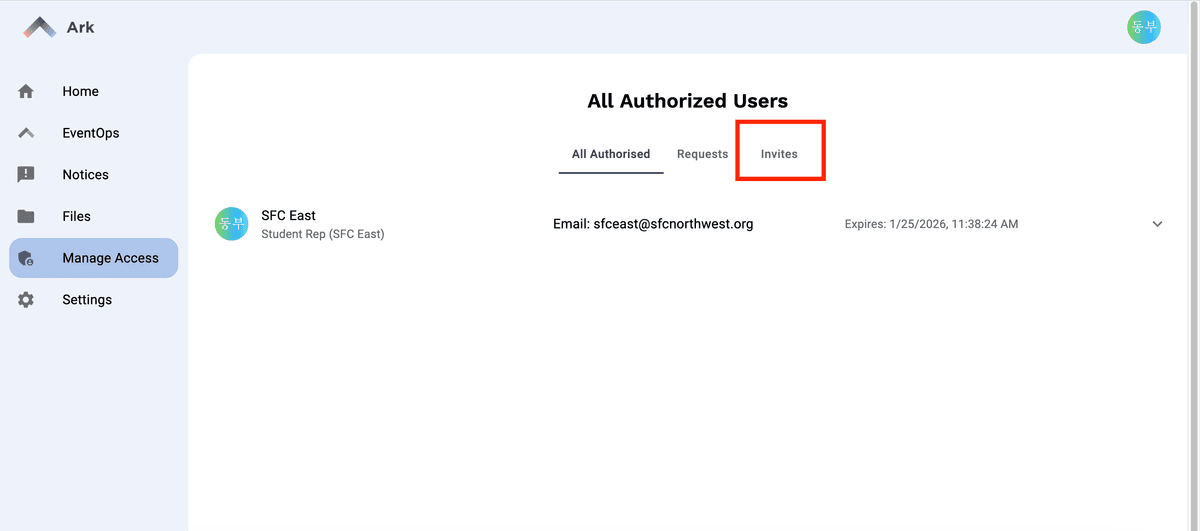Open the Settings sidebar label
The image size is (1200, 531).
[x=87, y=300]
